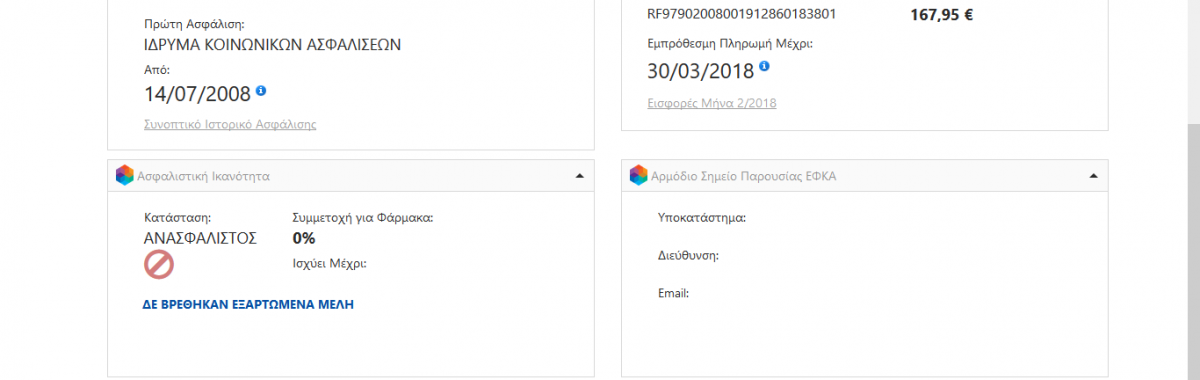Click the Ασφαλιστική Ικανότητα panel header title
Image resolution: width=1200 pixels, height=380 pixels.
pyautogui.click(x=203, y=176)
